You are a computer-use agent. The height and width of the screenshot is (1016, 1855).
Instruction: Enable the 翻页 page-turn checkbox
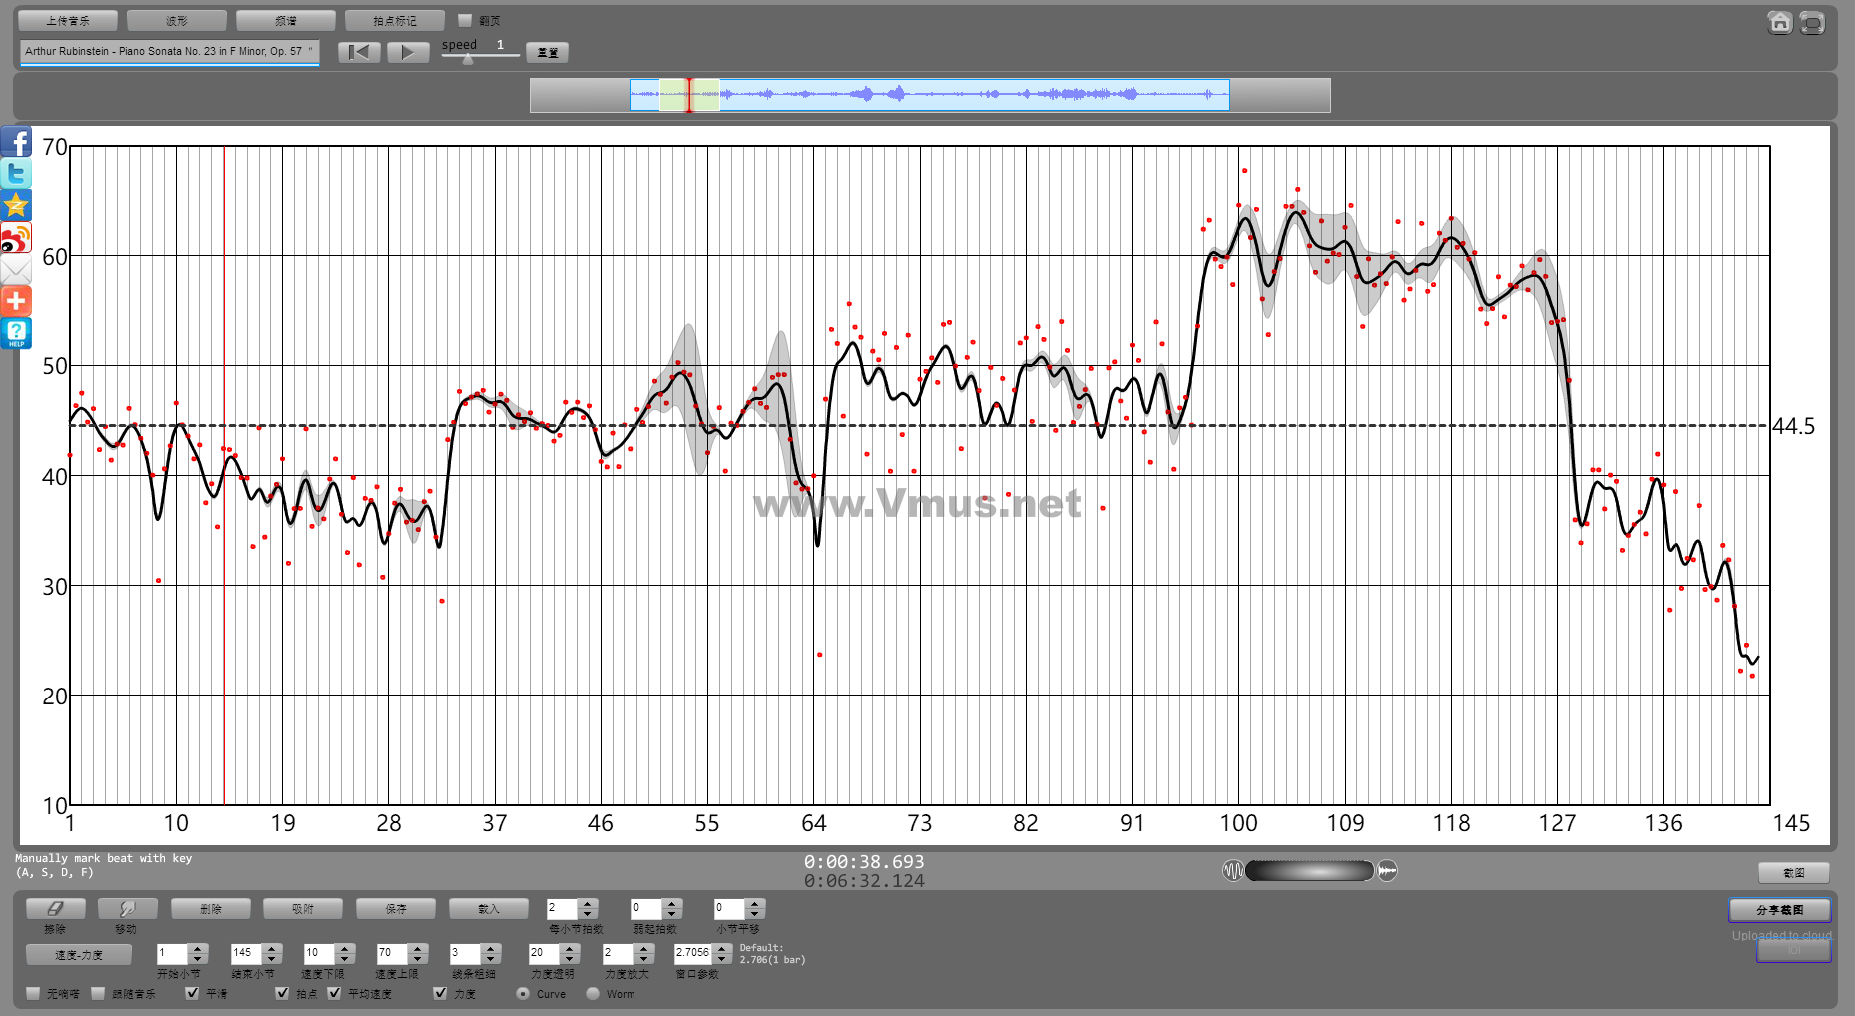[x=464, y=20]
